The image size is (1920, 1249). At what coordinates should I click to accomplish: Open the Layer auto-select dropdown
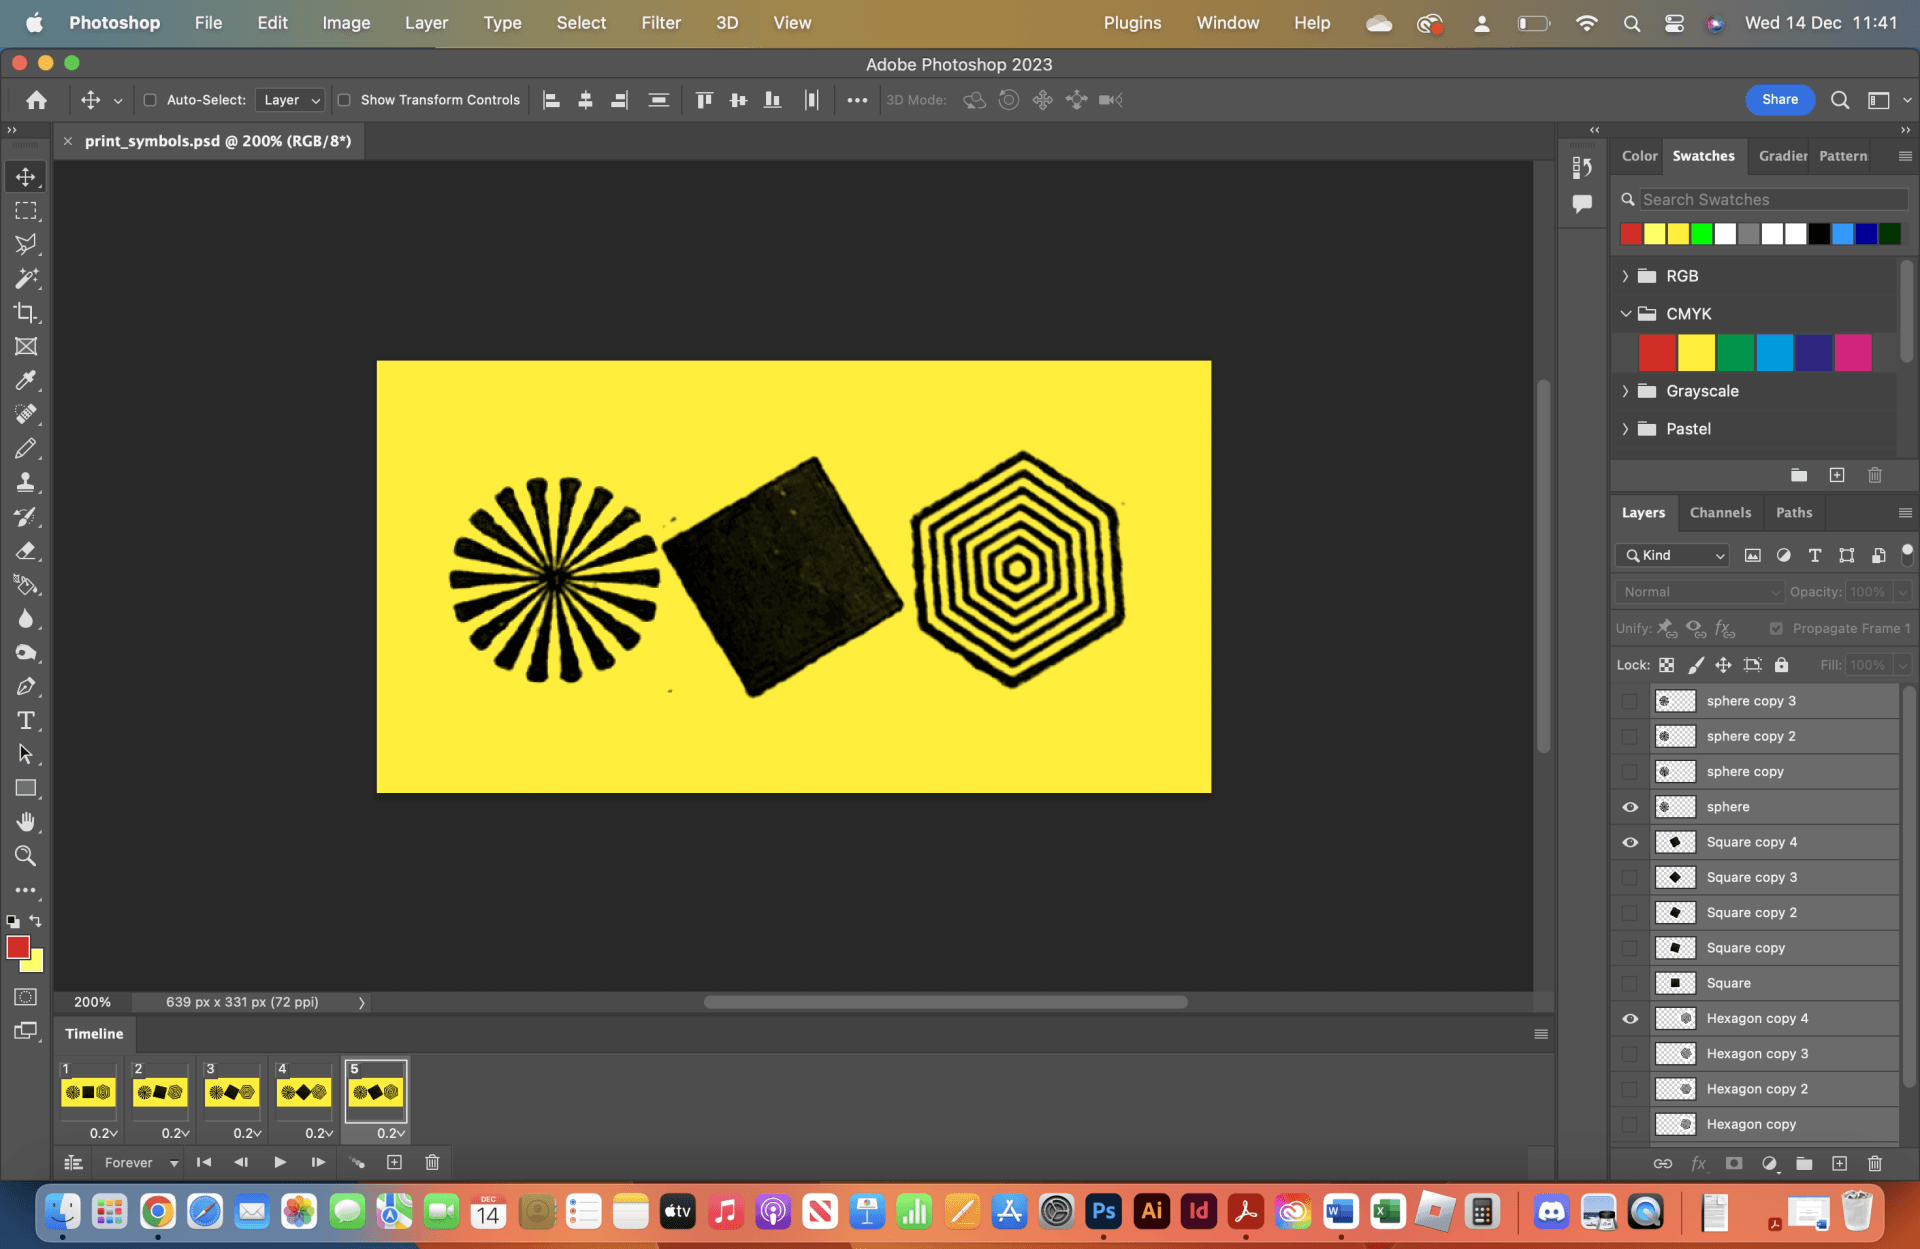(291, 100)
